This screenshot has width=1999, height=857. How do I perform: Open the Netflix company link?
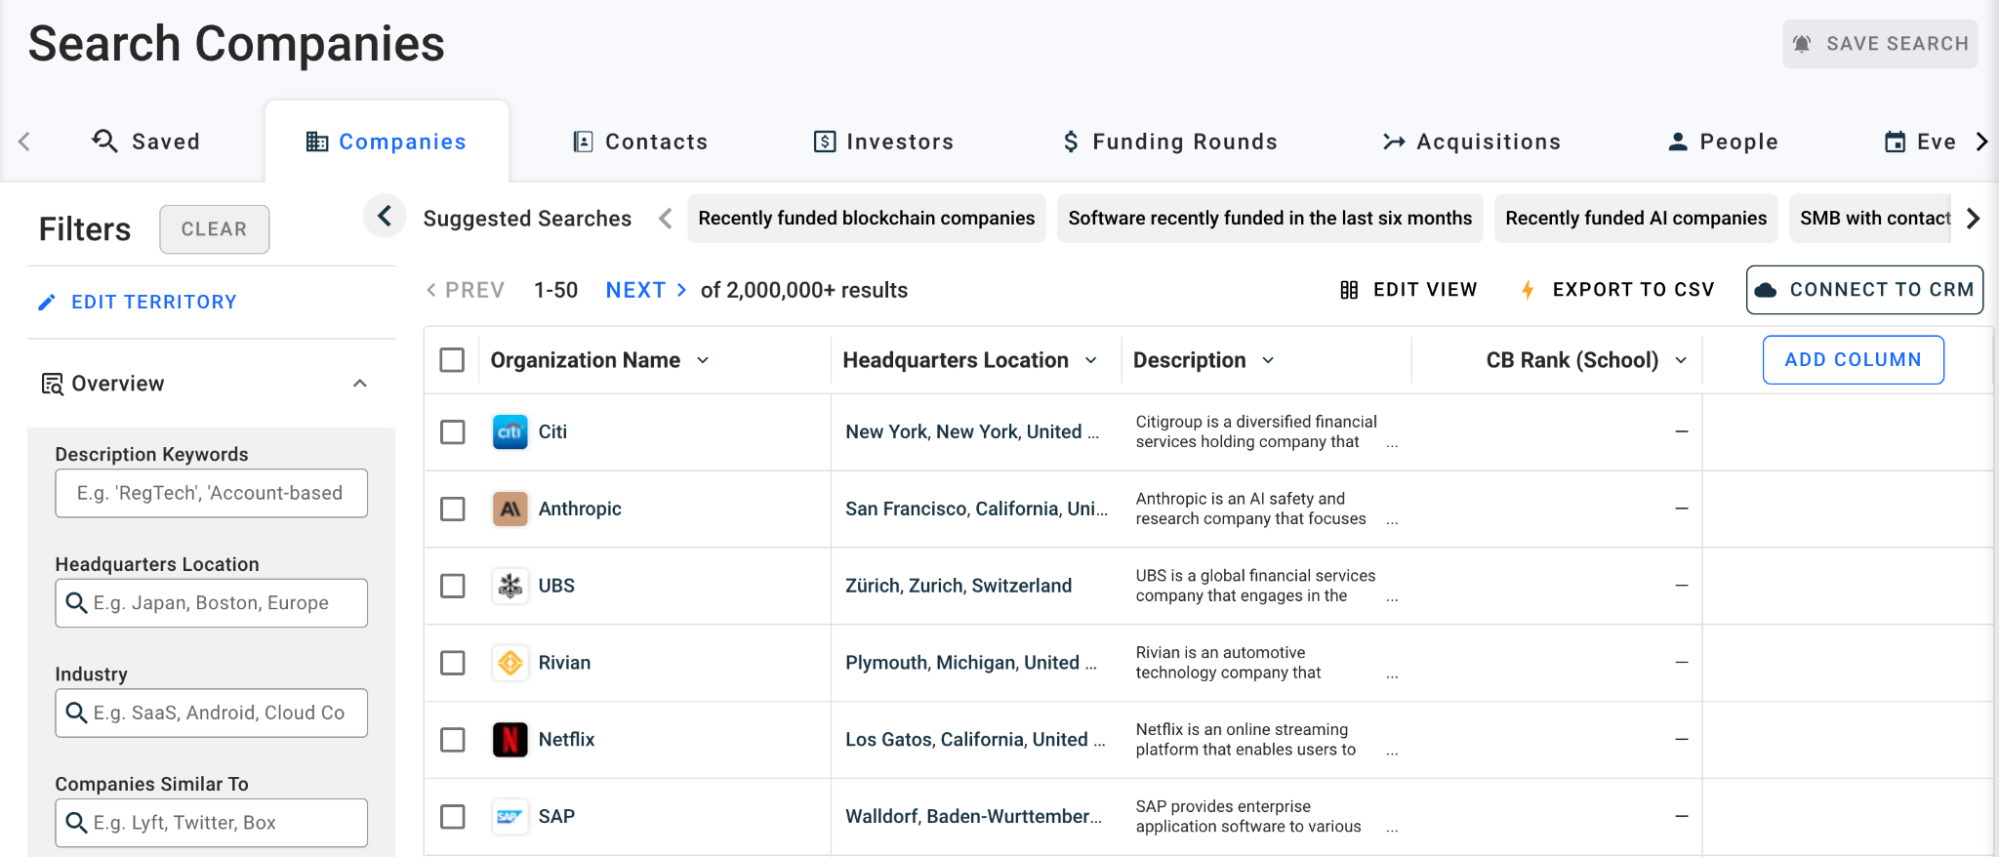[x=566, y=740]
